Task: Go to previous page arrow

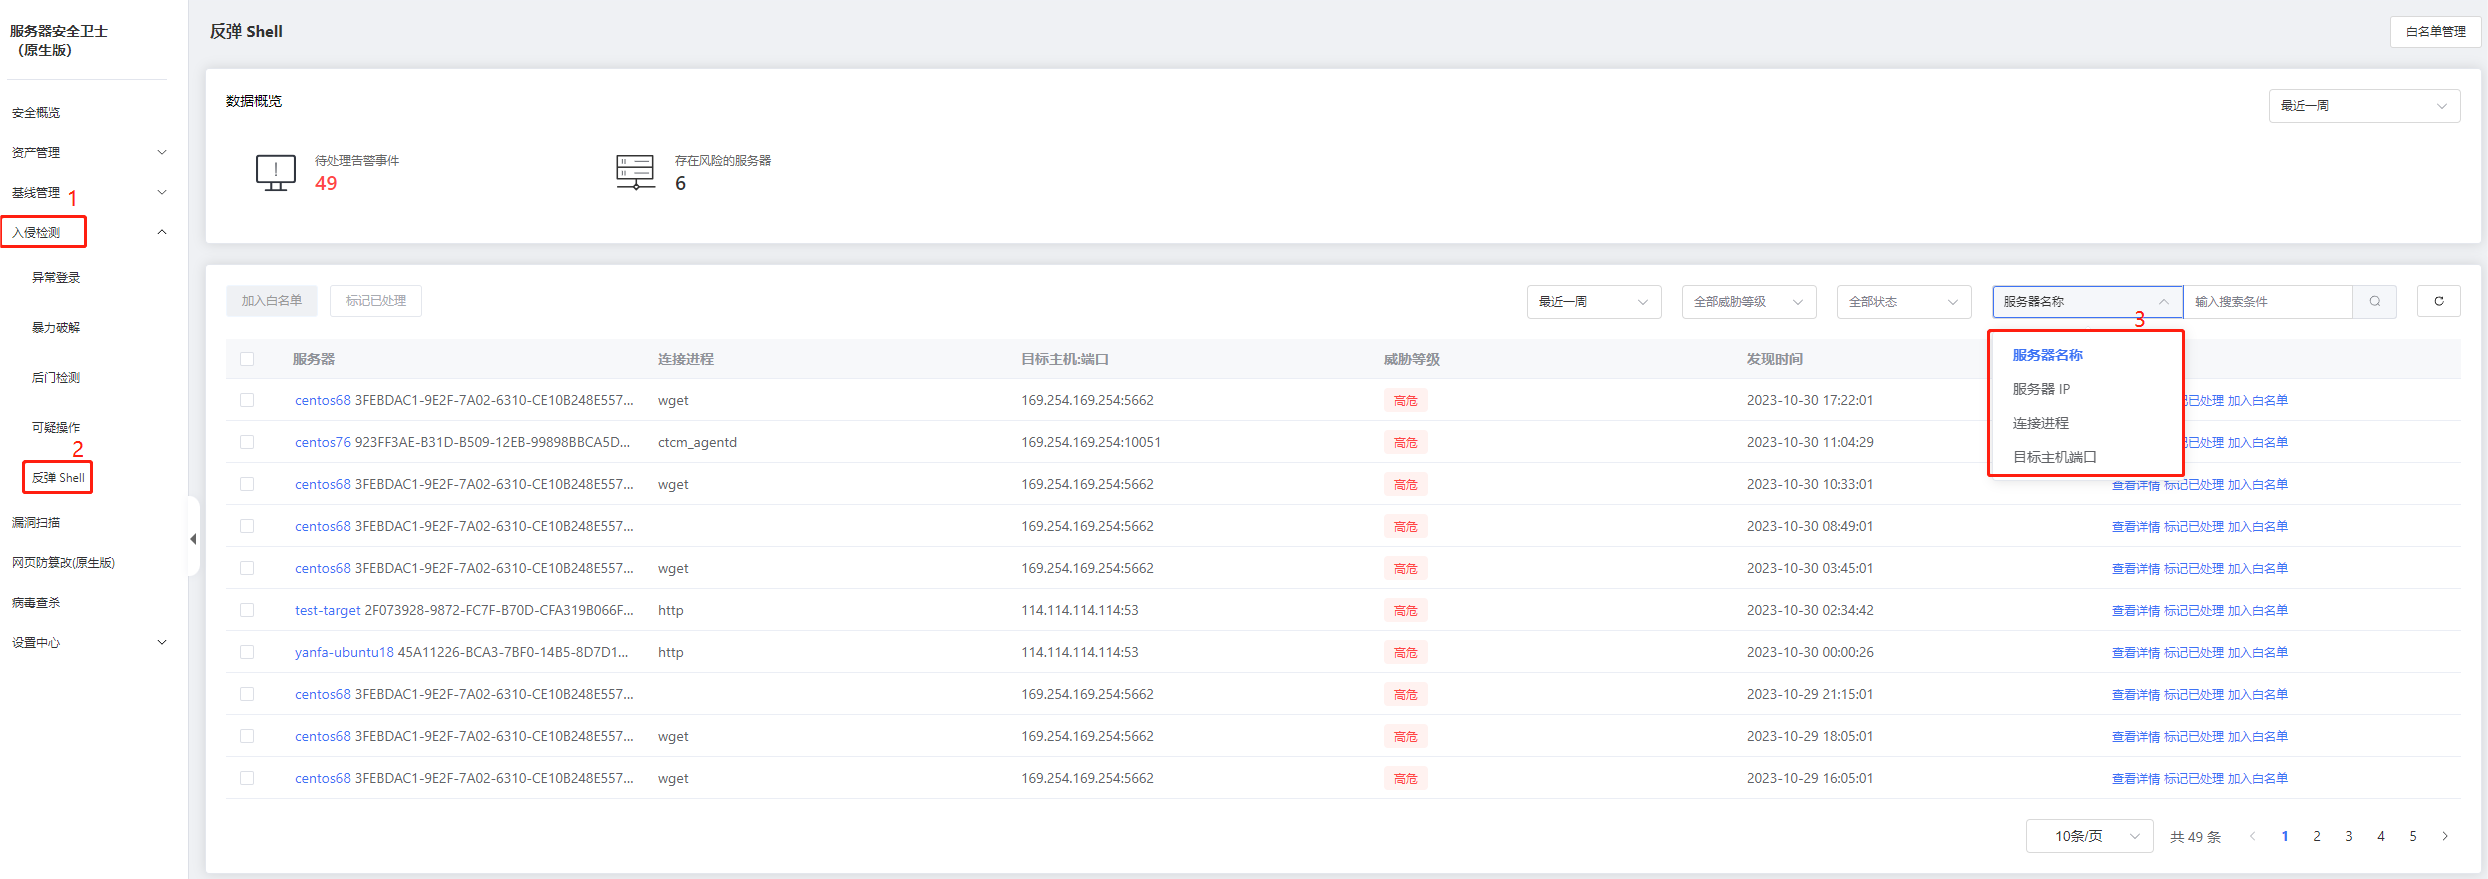Action: (x=2252, y=836)
